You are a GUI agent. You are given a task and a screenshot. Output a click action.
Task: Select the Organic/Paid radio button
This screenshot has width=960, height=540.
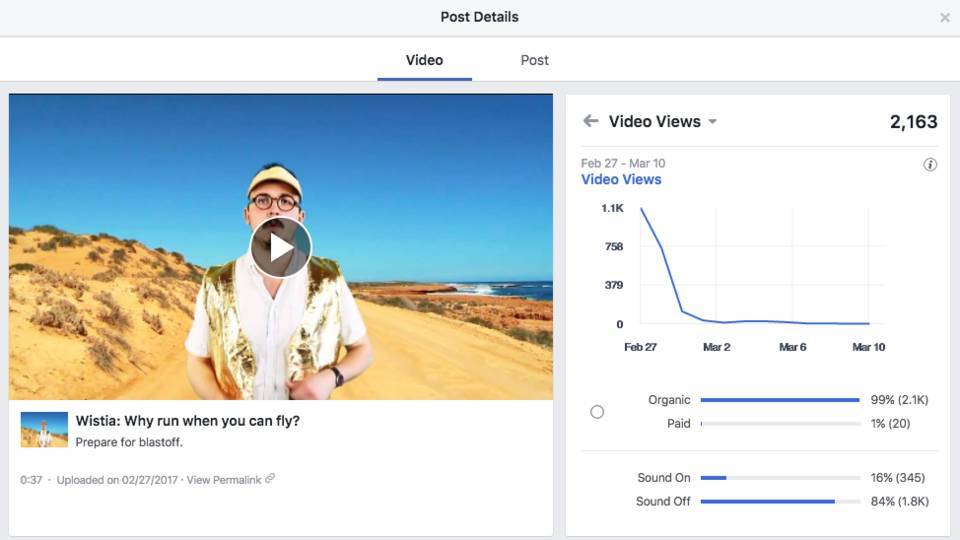[597, 412]
